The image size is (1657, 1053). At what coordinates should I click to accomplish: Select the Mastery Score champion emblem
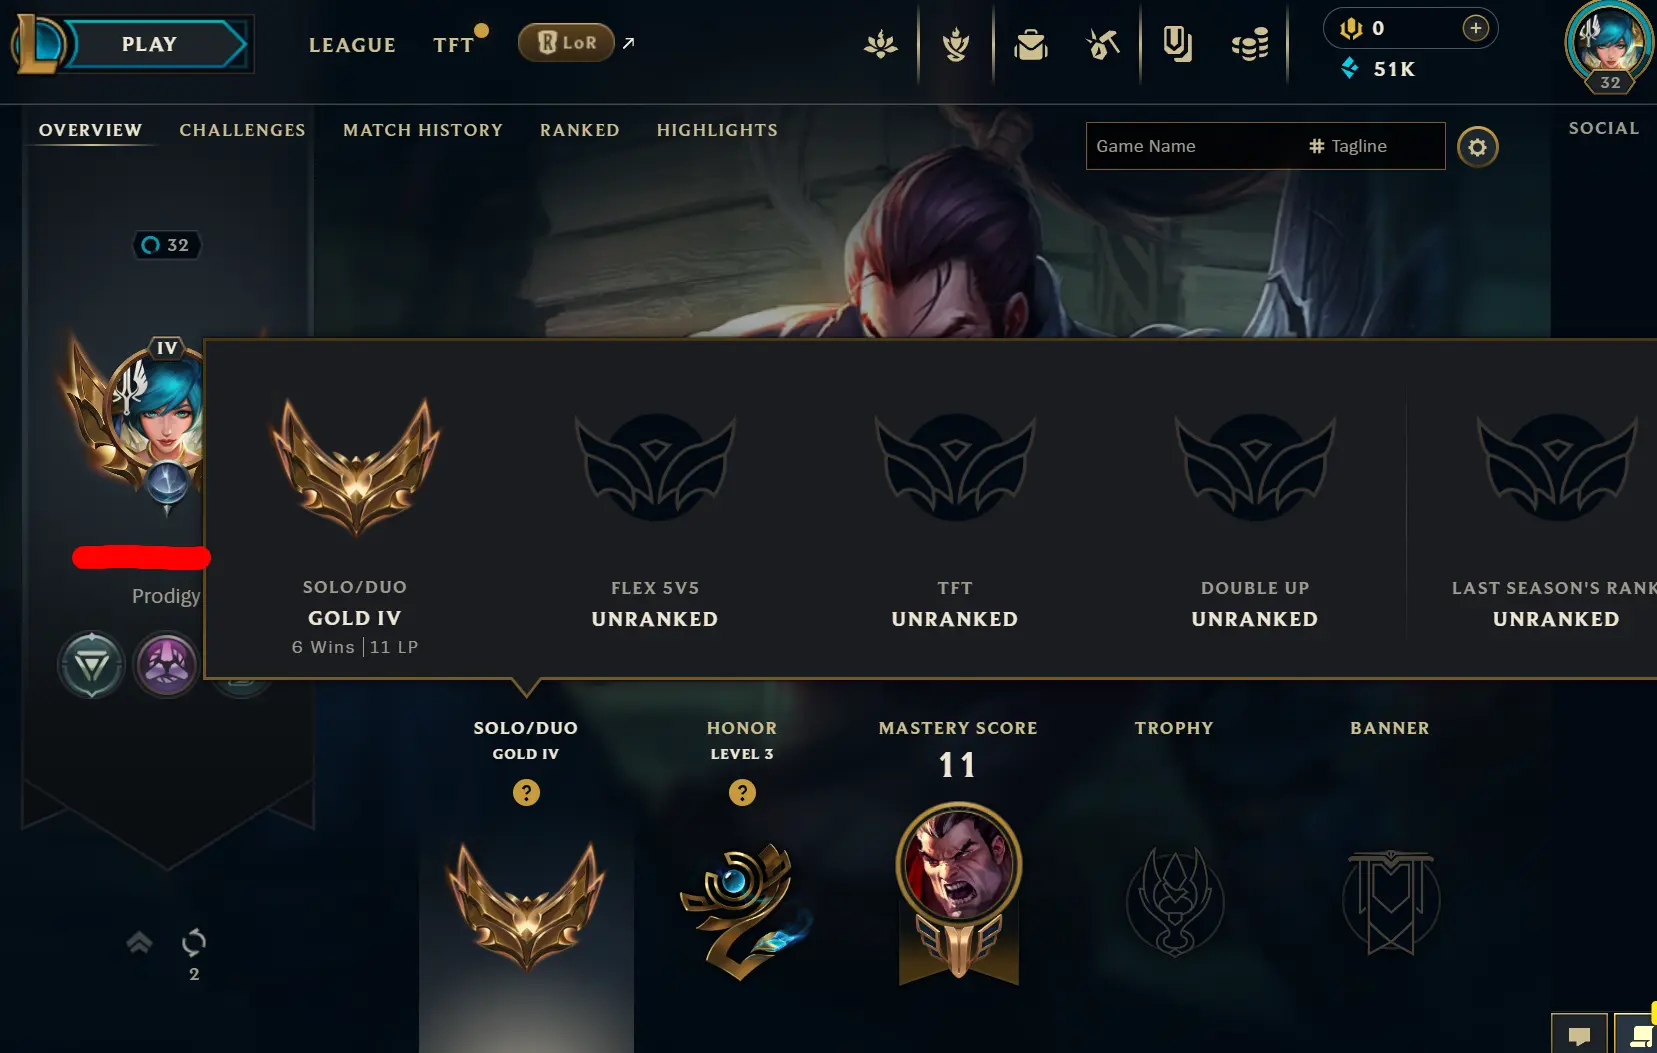click(958, 890)
